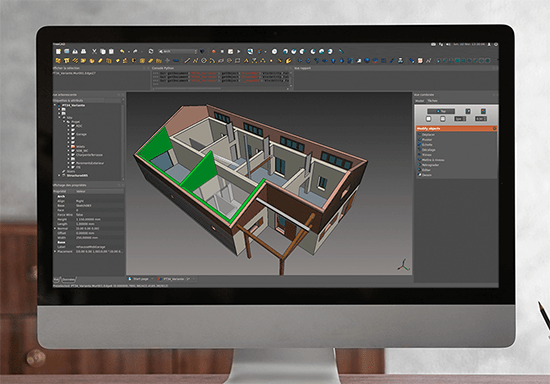
Task: Select the Draft Point tool
Action: tap(271, 61)
